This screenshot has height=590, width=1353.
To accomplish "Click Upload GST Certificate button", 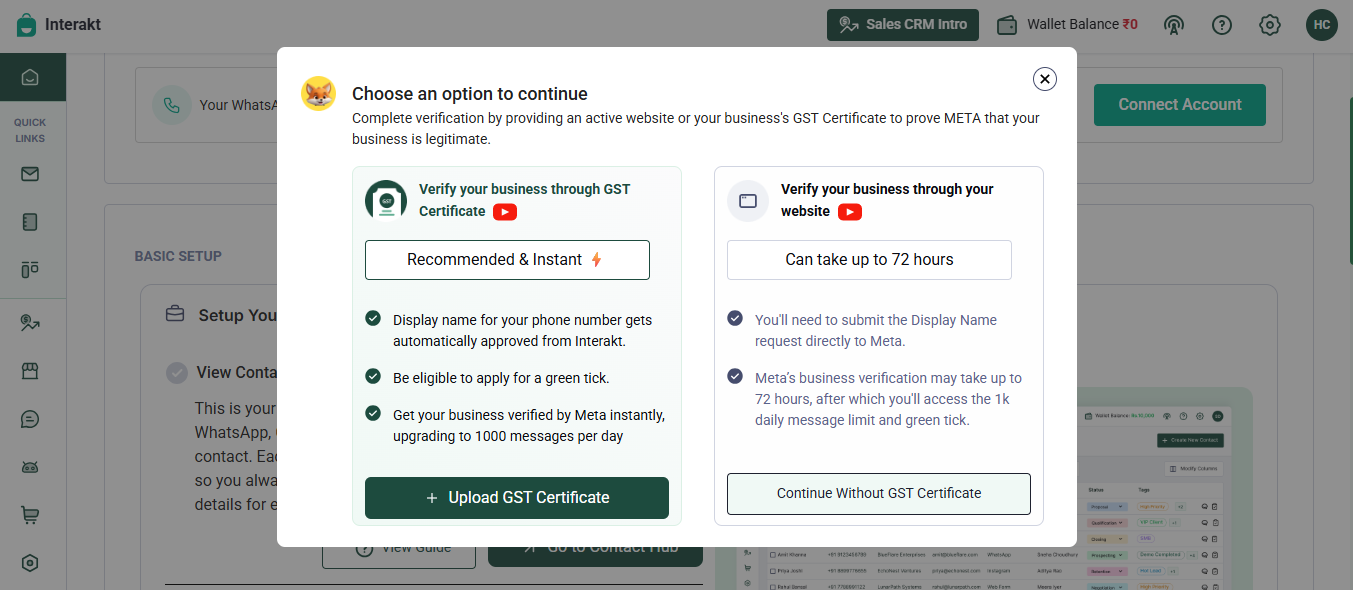I will pyautogui.click(x=516, y=498).
